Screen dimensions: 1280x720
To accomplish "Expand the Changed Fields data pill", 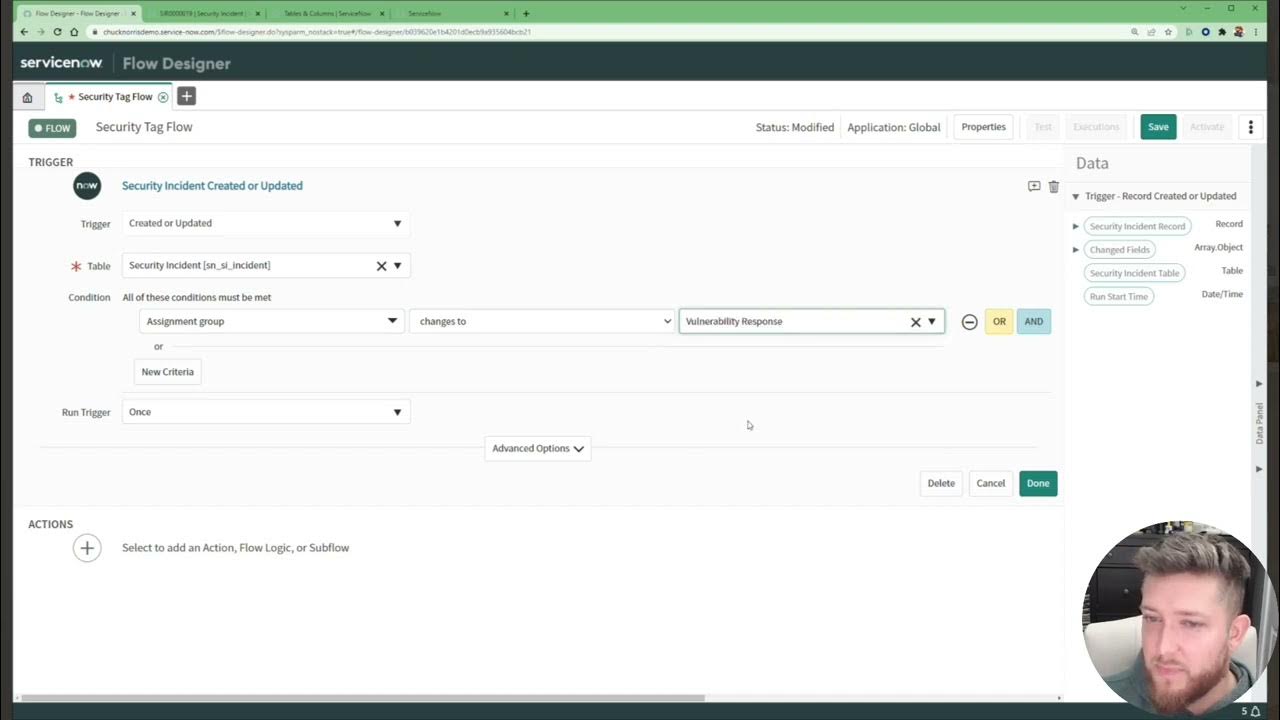I will click(1076, 250).
